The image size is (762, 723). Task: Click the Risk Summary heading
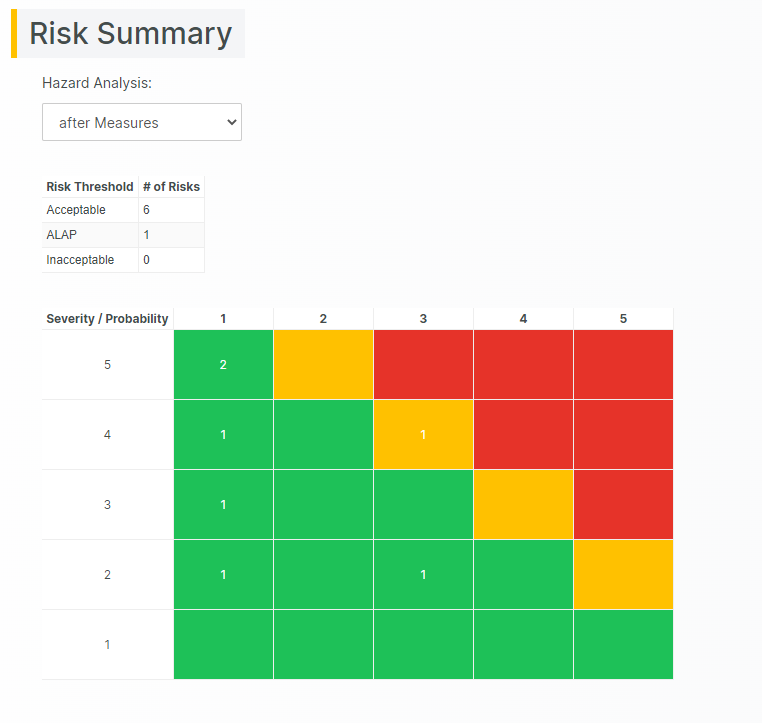coord(130,34)
